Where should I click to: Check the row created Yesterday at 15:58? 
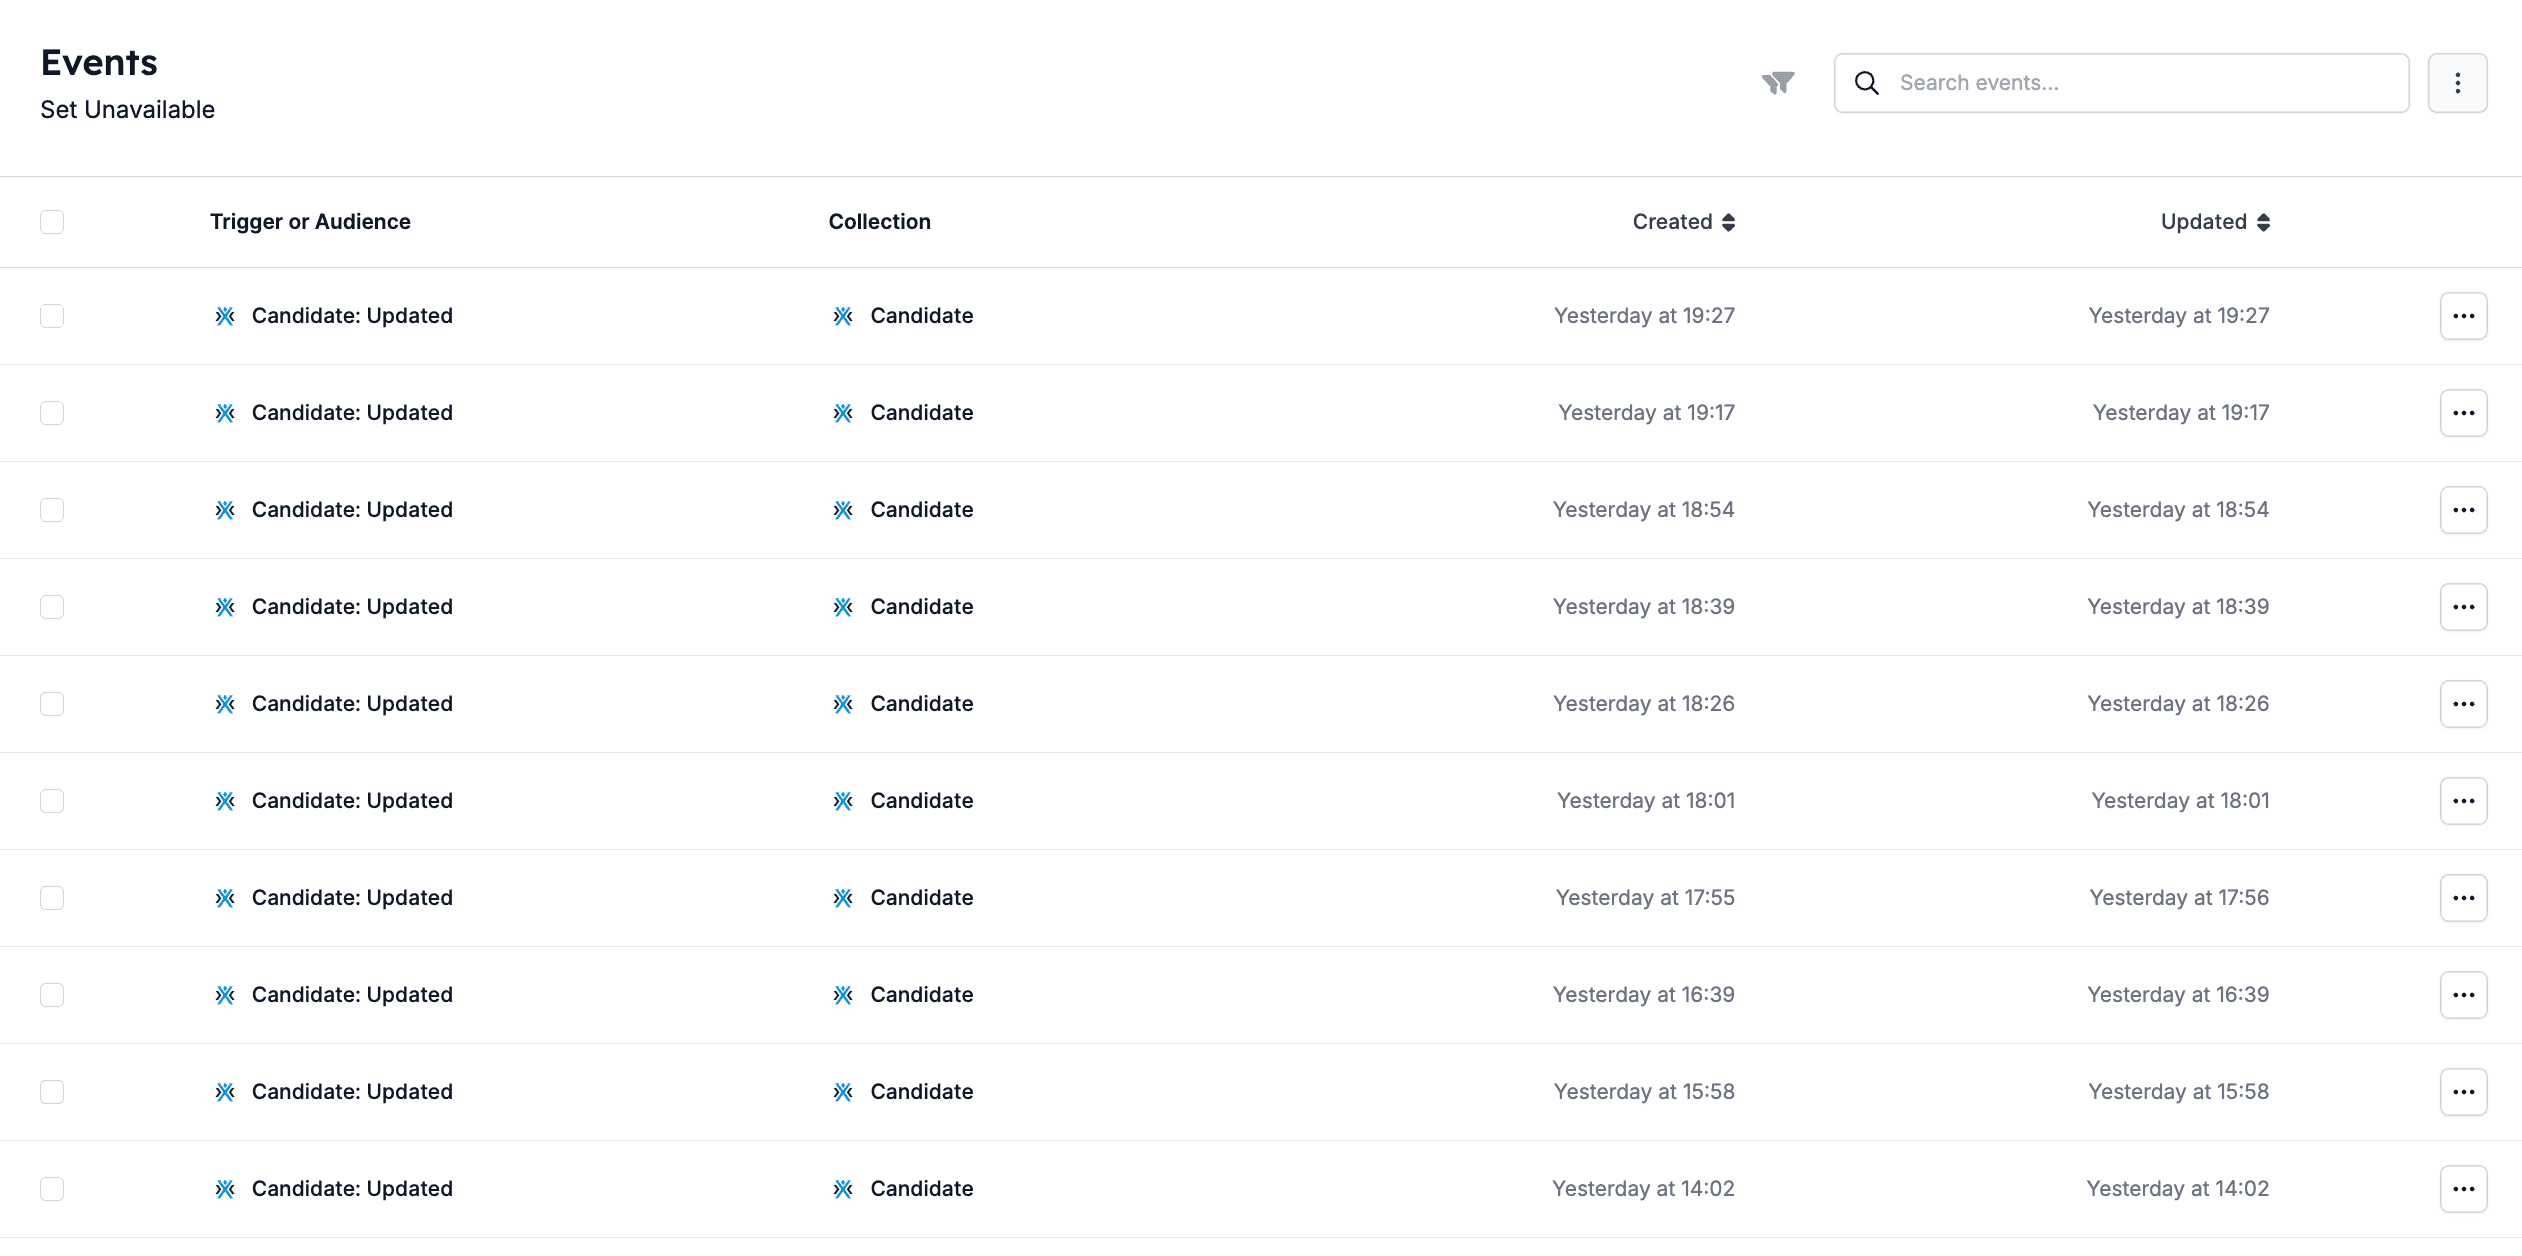pos(52,1092)
